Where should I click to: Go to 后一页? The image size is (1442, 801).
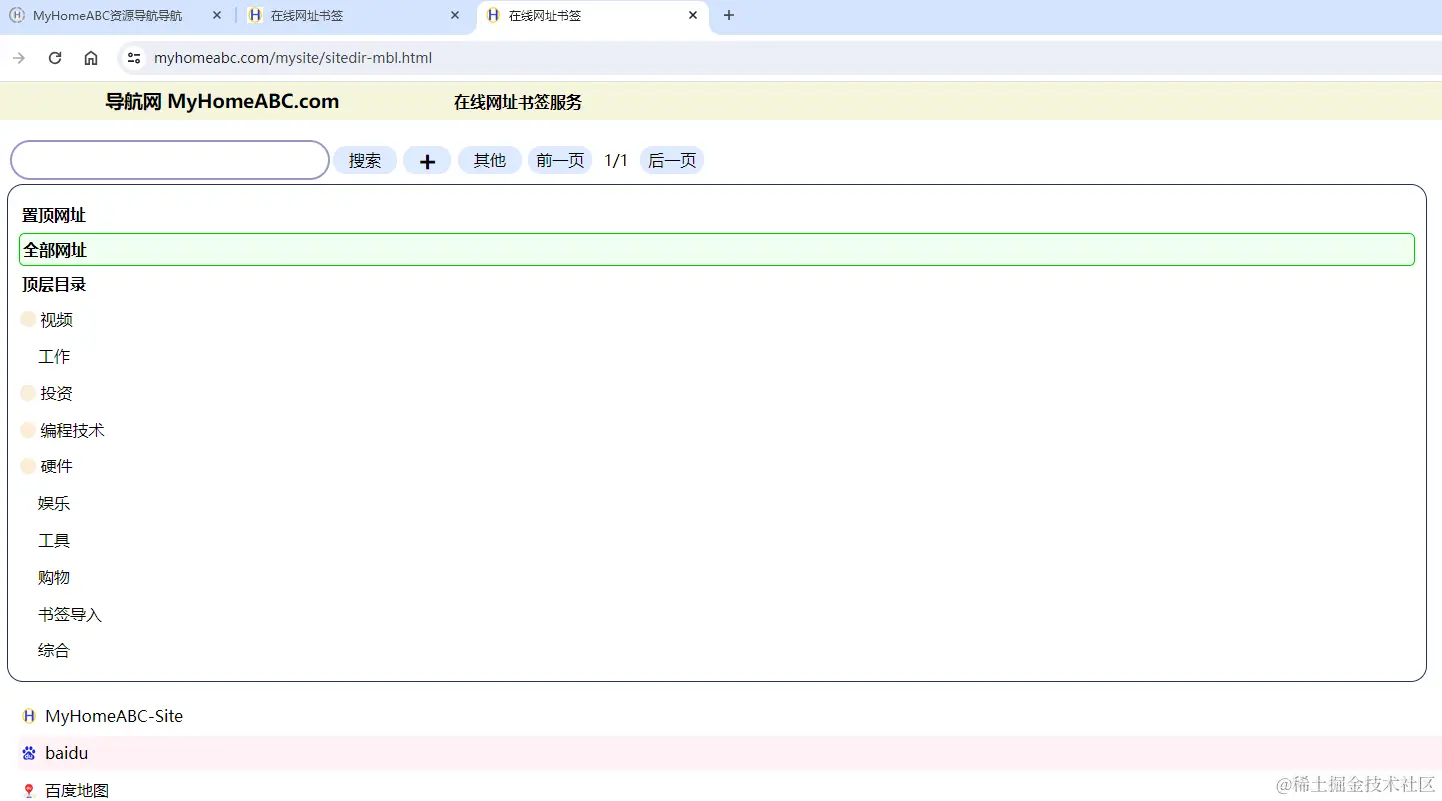[x=672, y=160]
